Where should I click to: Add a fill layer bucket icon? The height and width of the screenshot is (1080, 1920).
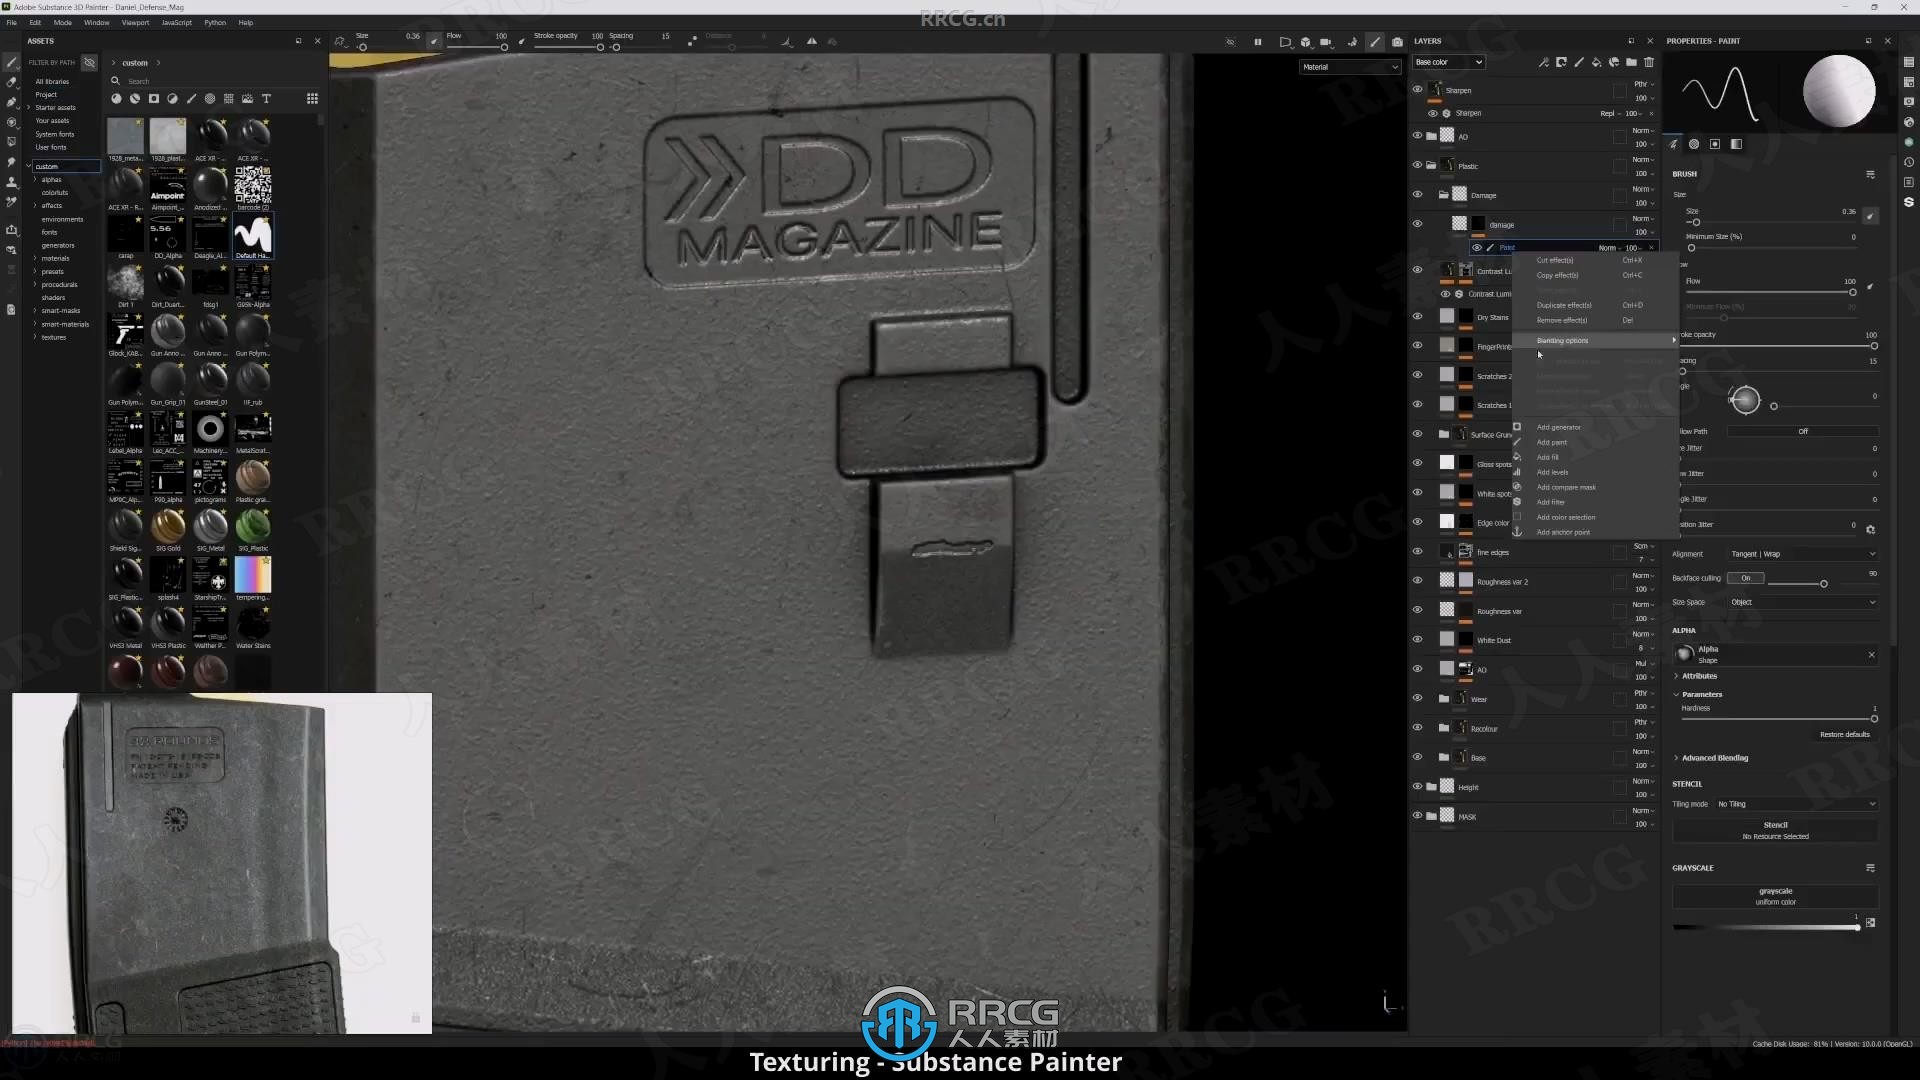click(1596, 62)
